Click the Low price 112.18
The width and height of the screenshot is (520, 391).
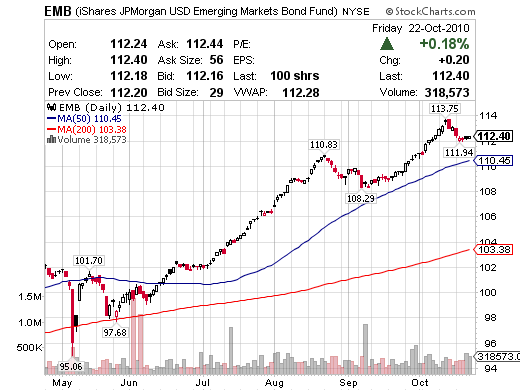point(129,76)
